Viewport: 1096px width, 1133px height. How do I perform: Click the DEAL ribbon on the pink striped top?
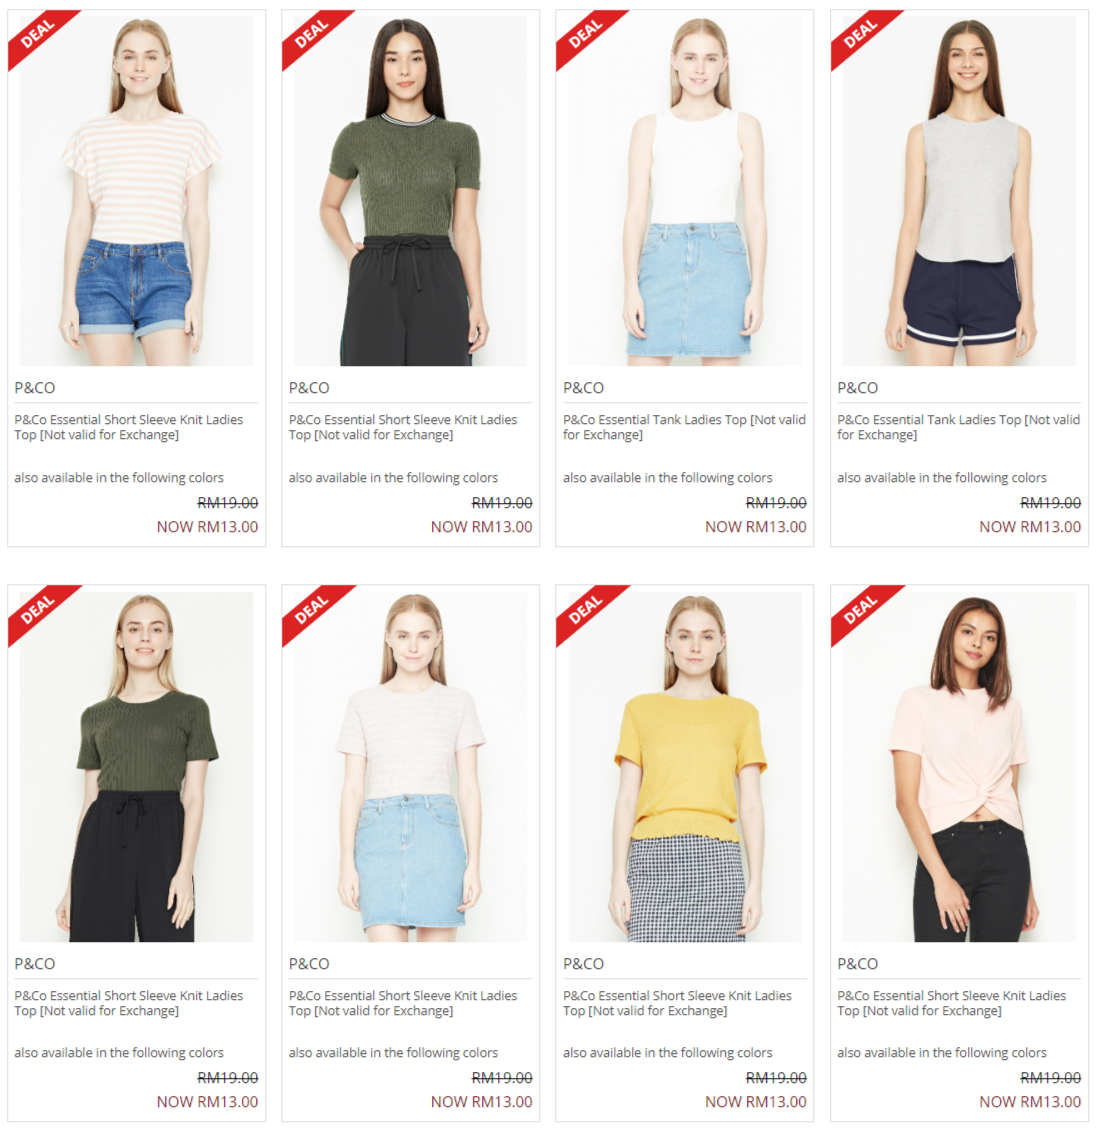38,35
